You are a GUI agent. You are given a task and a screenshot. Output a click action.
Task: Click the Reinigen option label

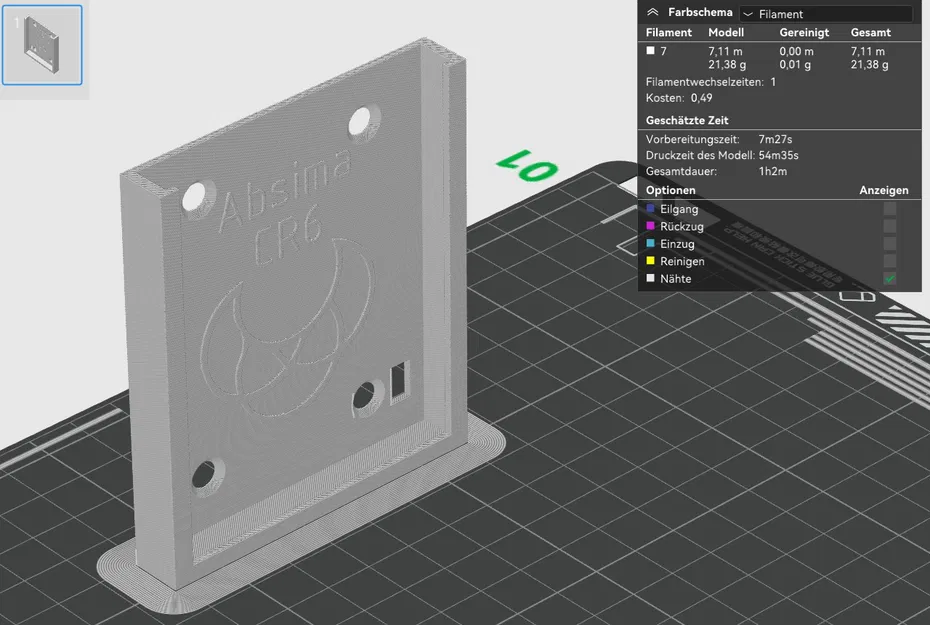[x=683, y=262]
